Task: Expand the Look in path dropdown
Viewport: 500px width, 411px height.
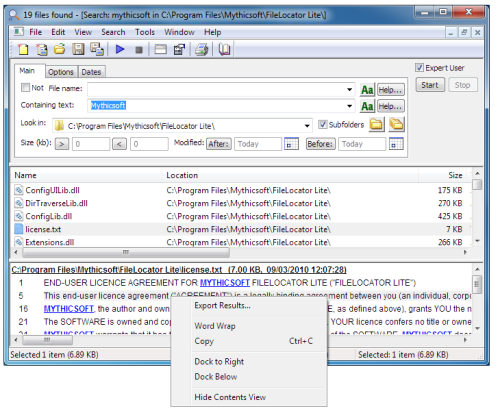Action: click(x=307, y=126)
